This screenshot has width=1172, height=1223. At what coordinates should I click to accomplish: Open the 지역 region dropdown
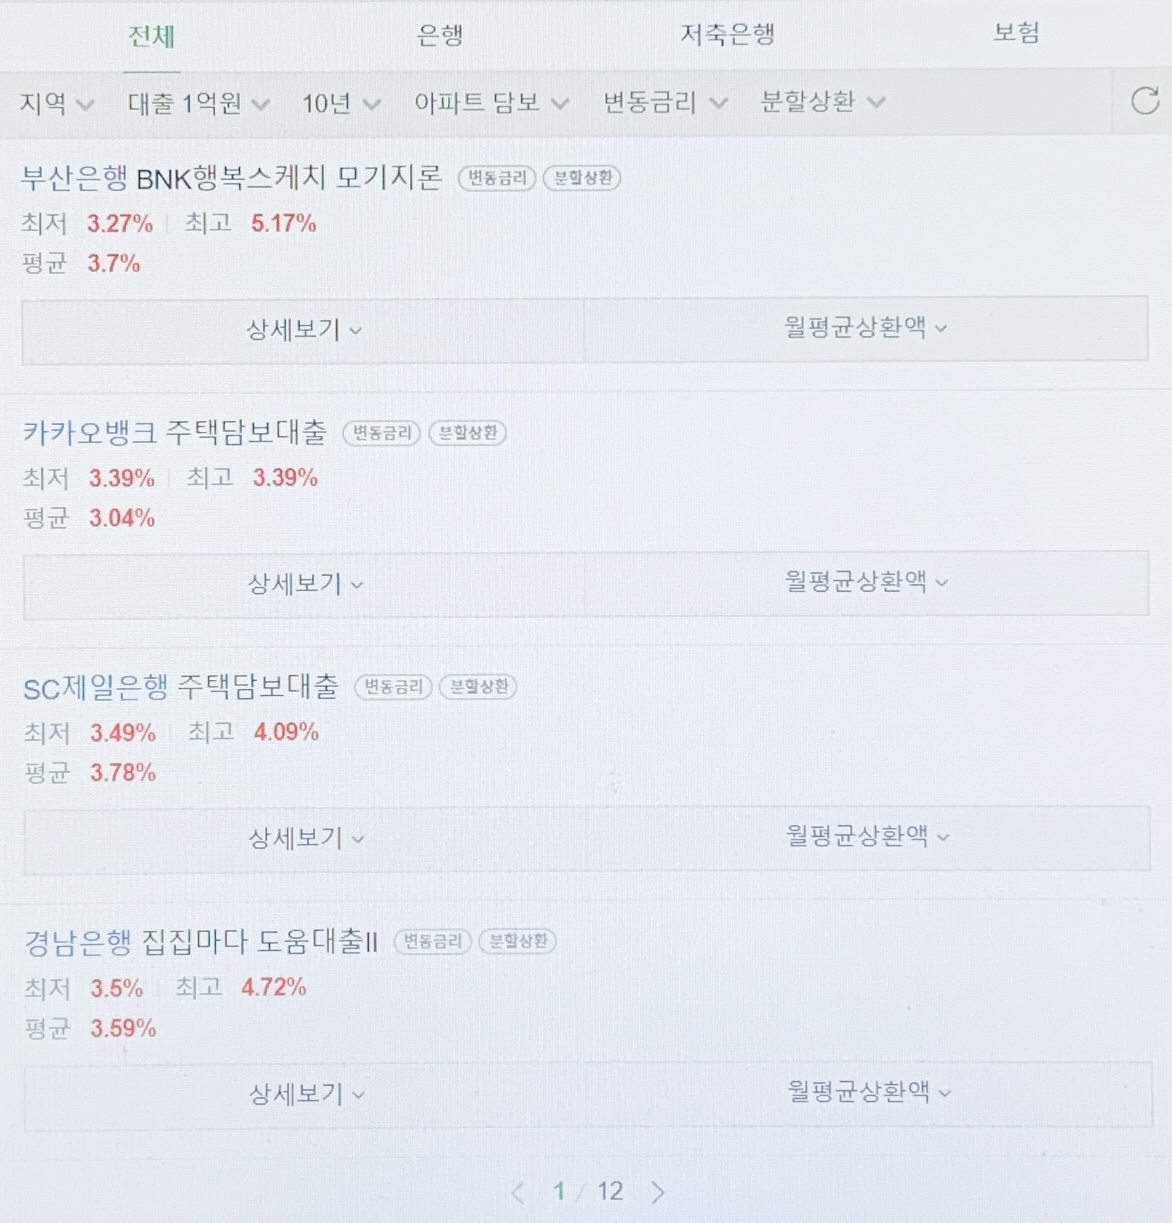[x=57, y=103]
